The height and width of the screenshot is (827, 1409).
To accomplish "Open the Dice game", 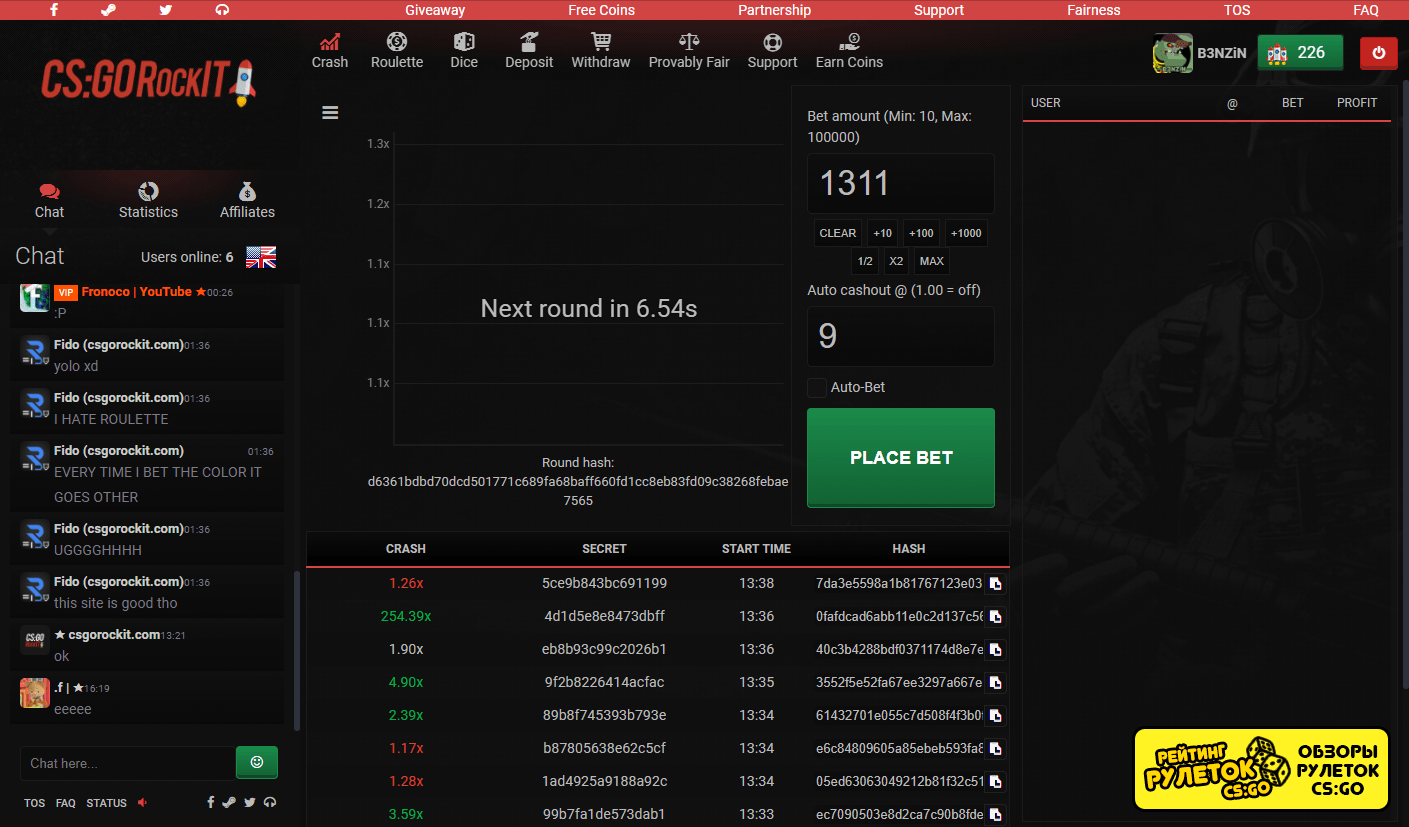I will coord(464,51).
